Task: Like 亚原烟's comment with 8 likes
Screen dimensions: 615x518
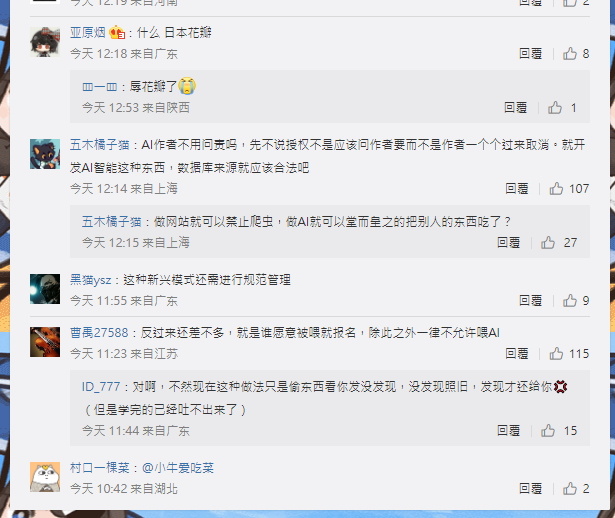Action: [570, 53]
